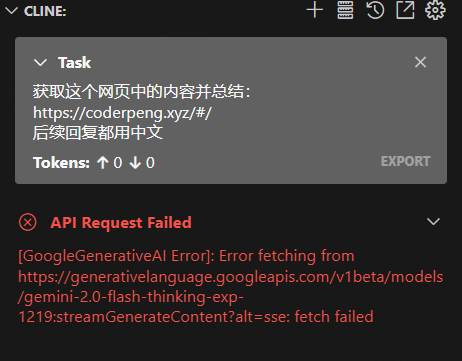Screen dimensions: 462x361
Task: Click the tokens upload arrow icon
Action: pos(103,163)
